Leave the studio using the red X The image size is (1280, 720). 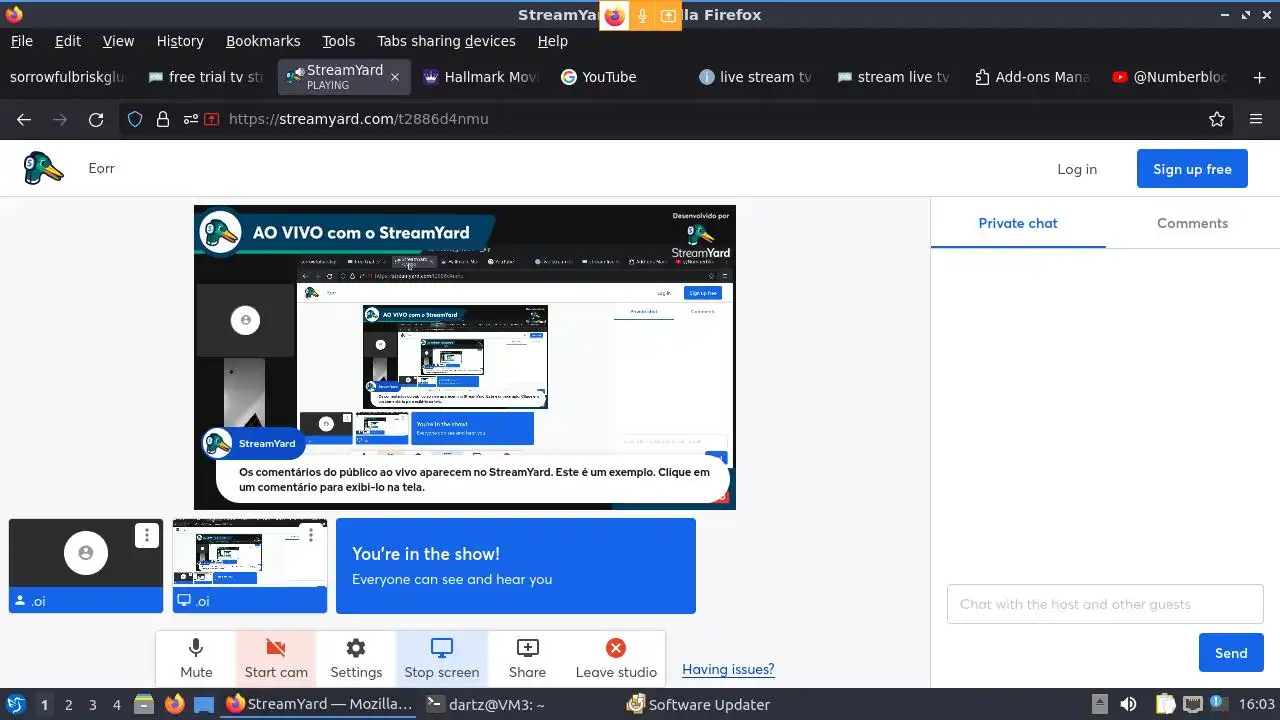[616, 658]
